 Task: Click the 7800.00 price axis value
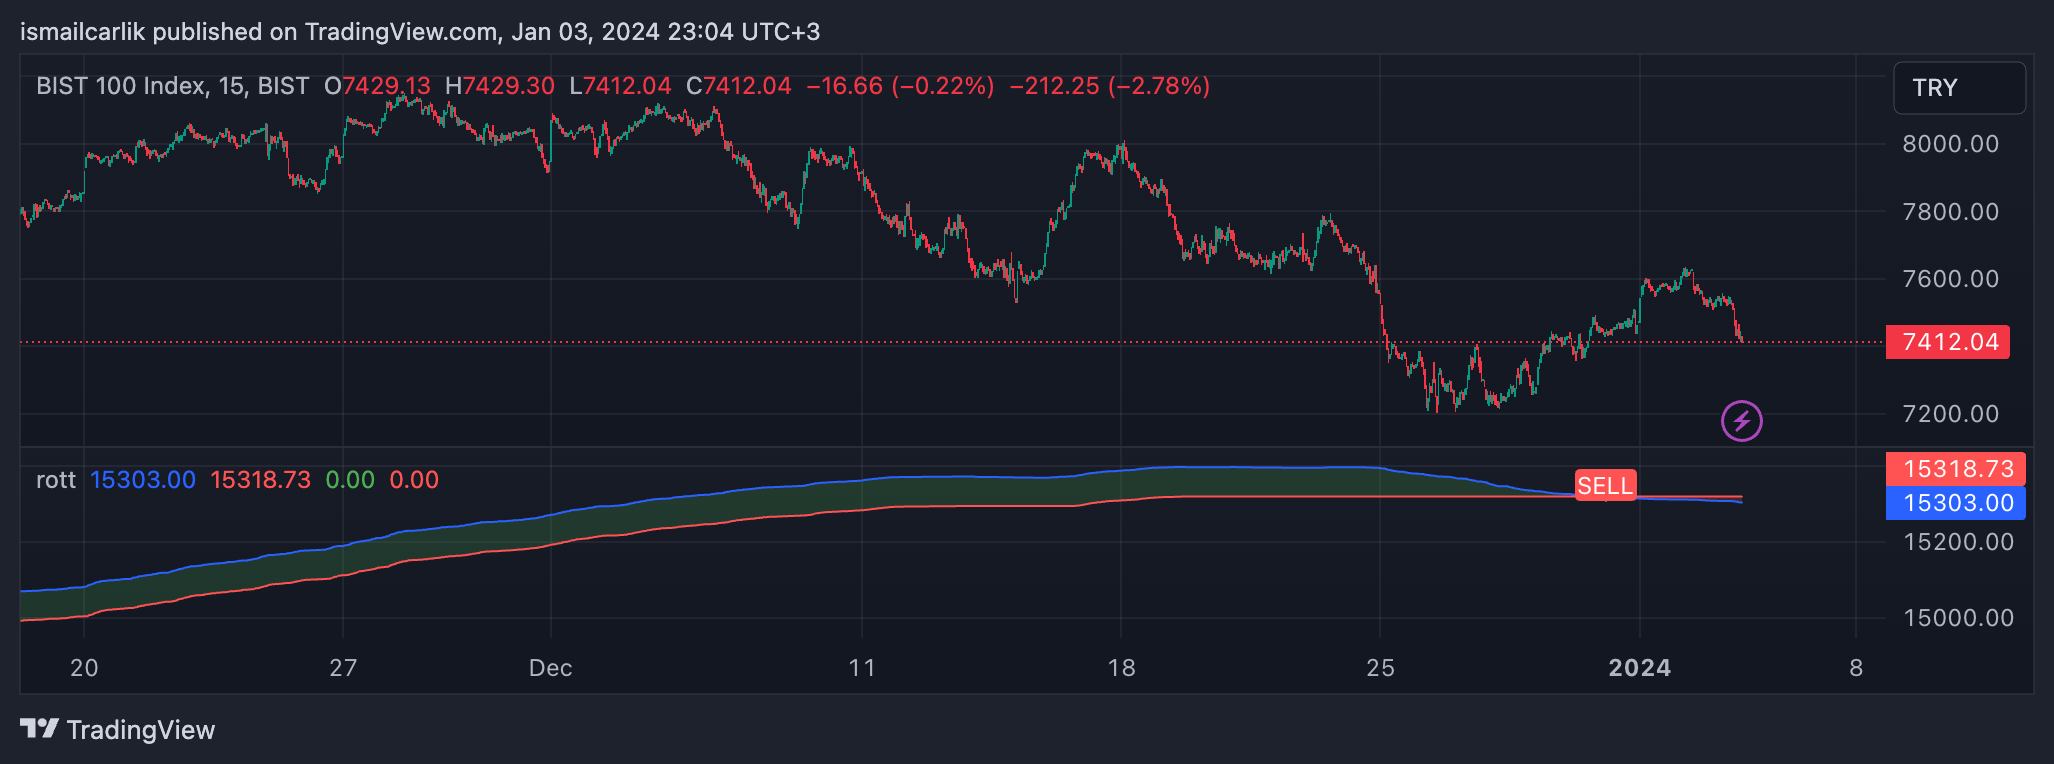pyautogui.click(x=1950, y=212)
